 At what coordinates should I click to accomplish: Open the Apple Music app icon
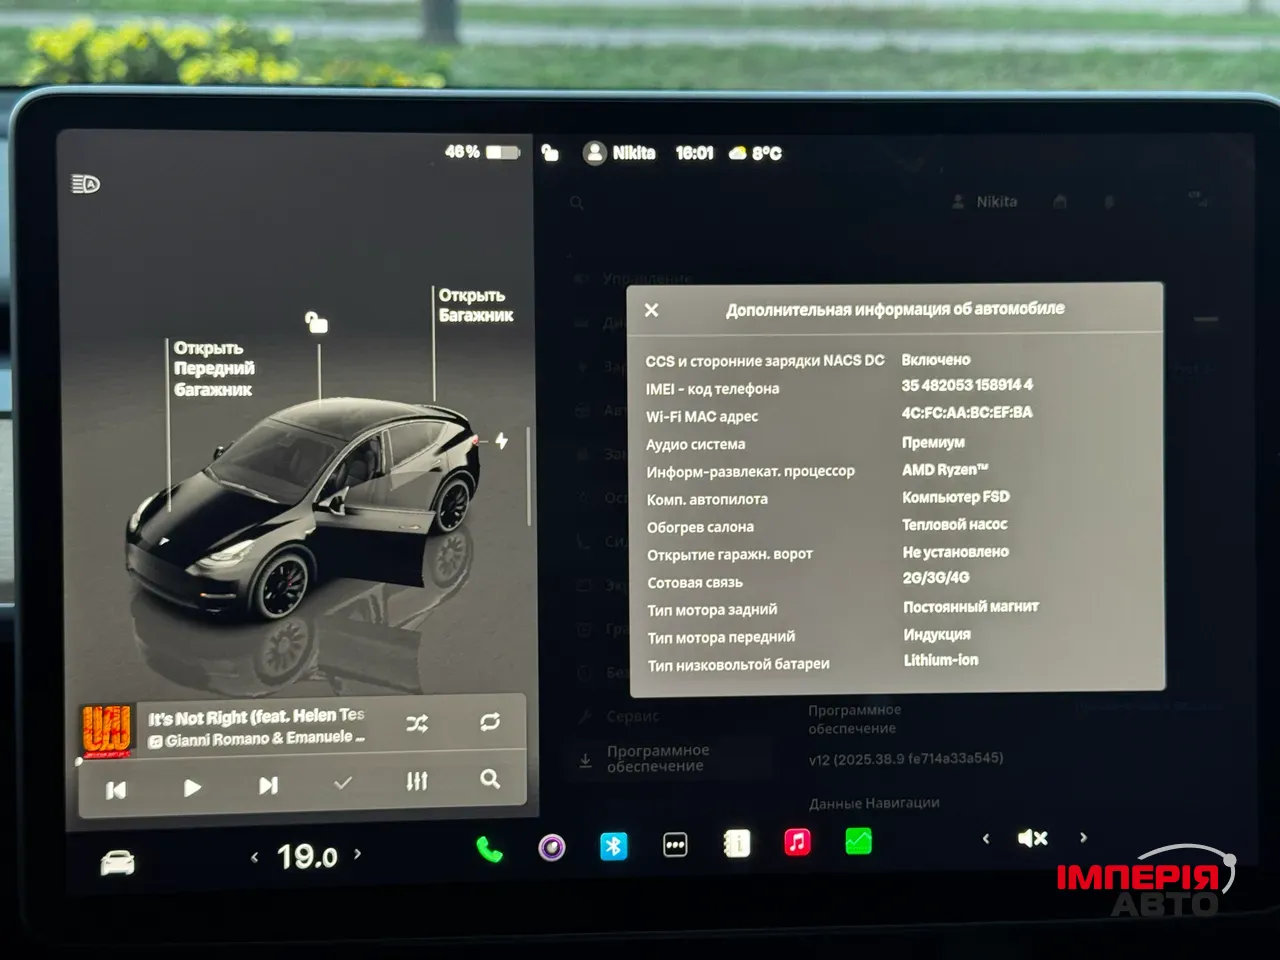coord(797,843)
